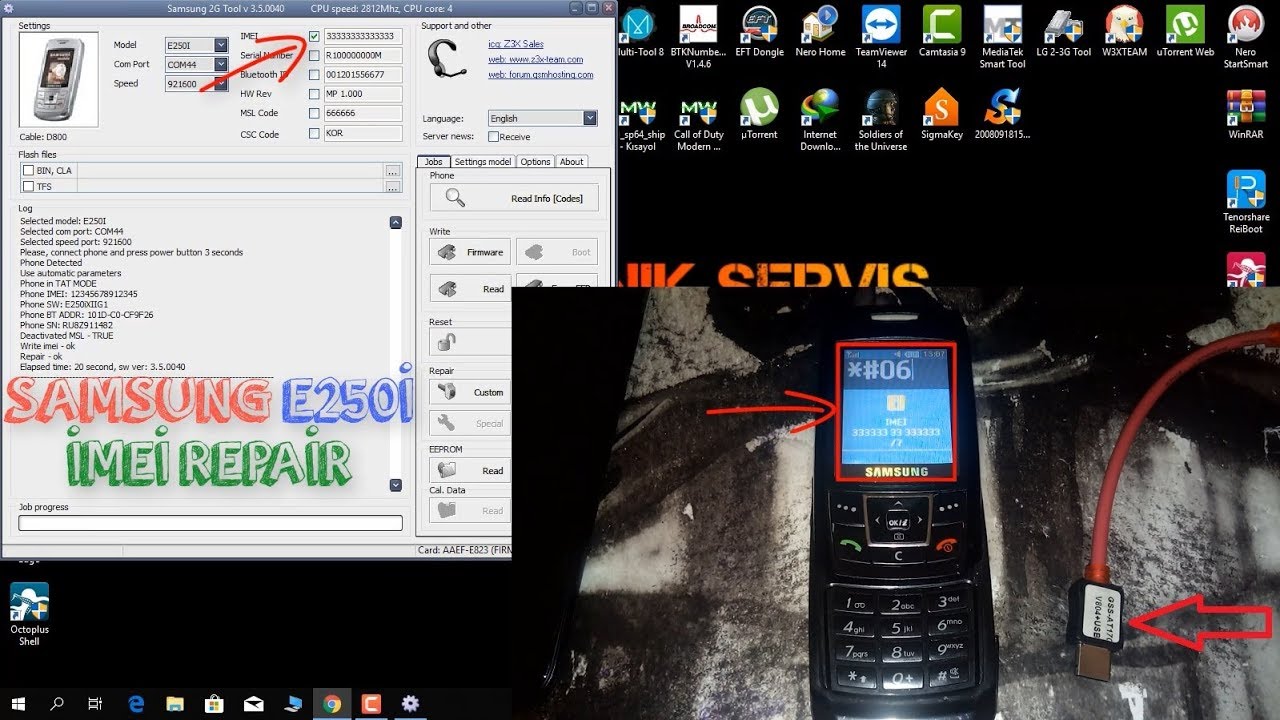Open Mail app from taskbar
The height and width of the screenshot is (720, 1280).
pos(253,704)
